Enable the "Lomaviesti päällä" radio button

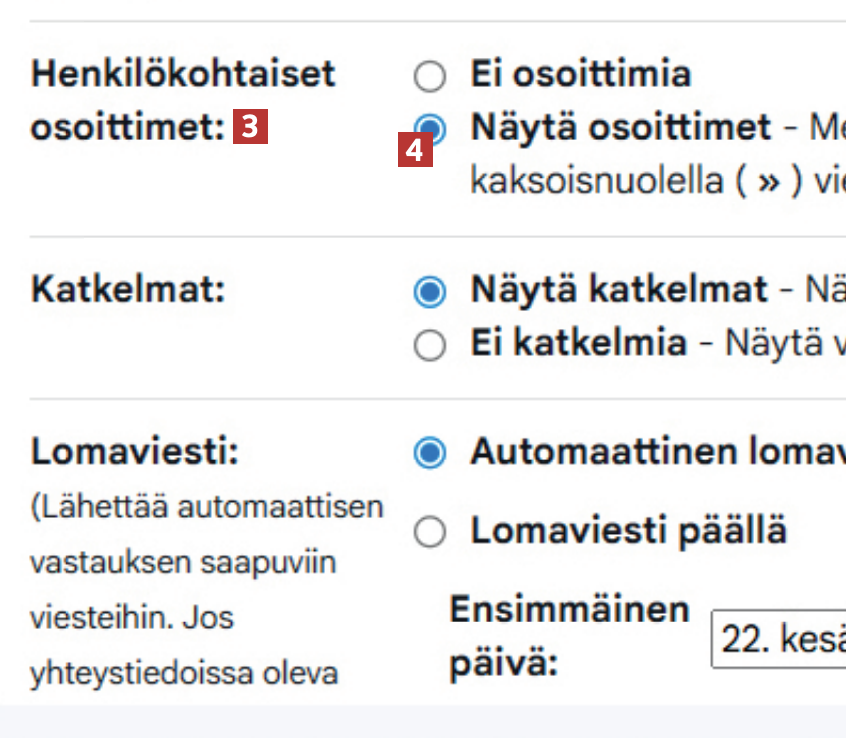[x=430, y=533]
